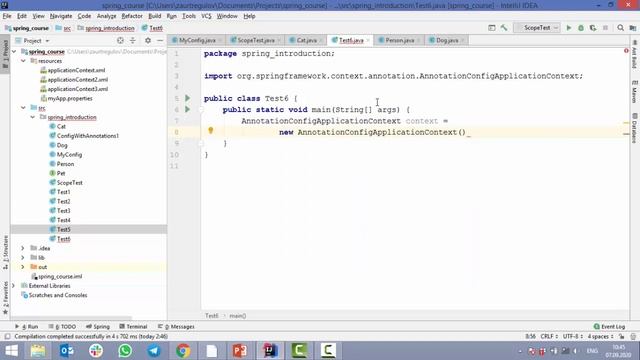This screenshot has width=640, height=360.
Task: Open the Terminal tool window
Action: tap(133, 327)
